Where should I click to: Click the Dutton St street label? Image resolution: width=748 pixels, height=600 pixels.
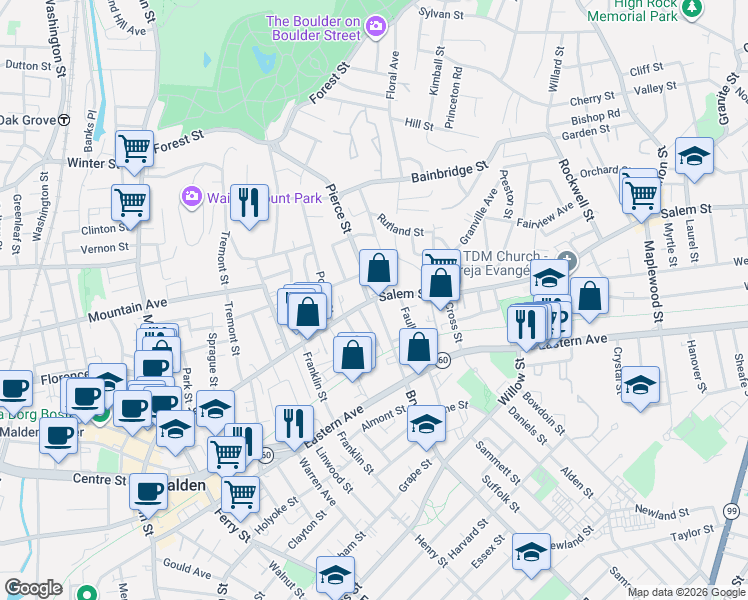[x=28, y=65]
